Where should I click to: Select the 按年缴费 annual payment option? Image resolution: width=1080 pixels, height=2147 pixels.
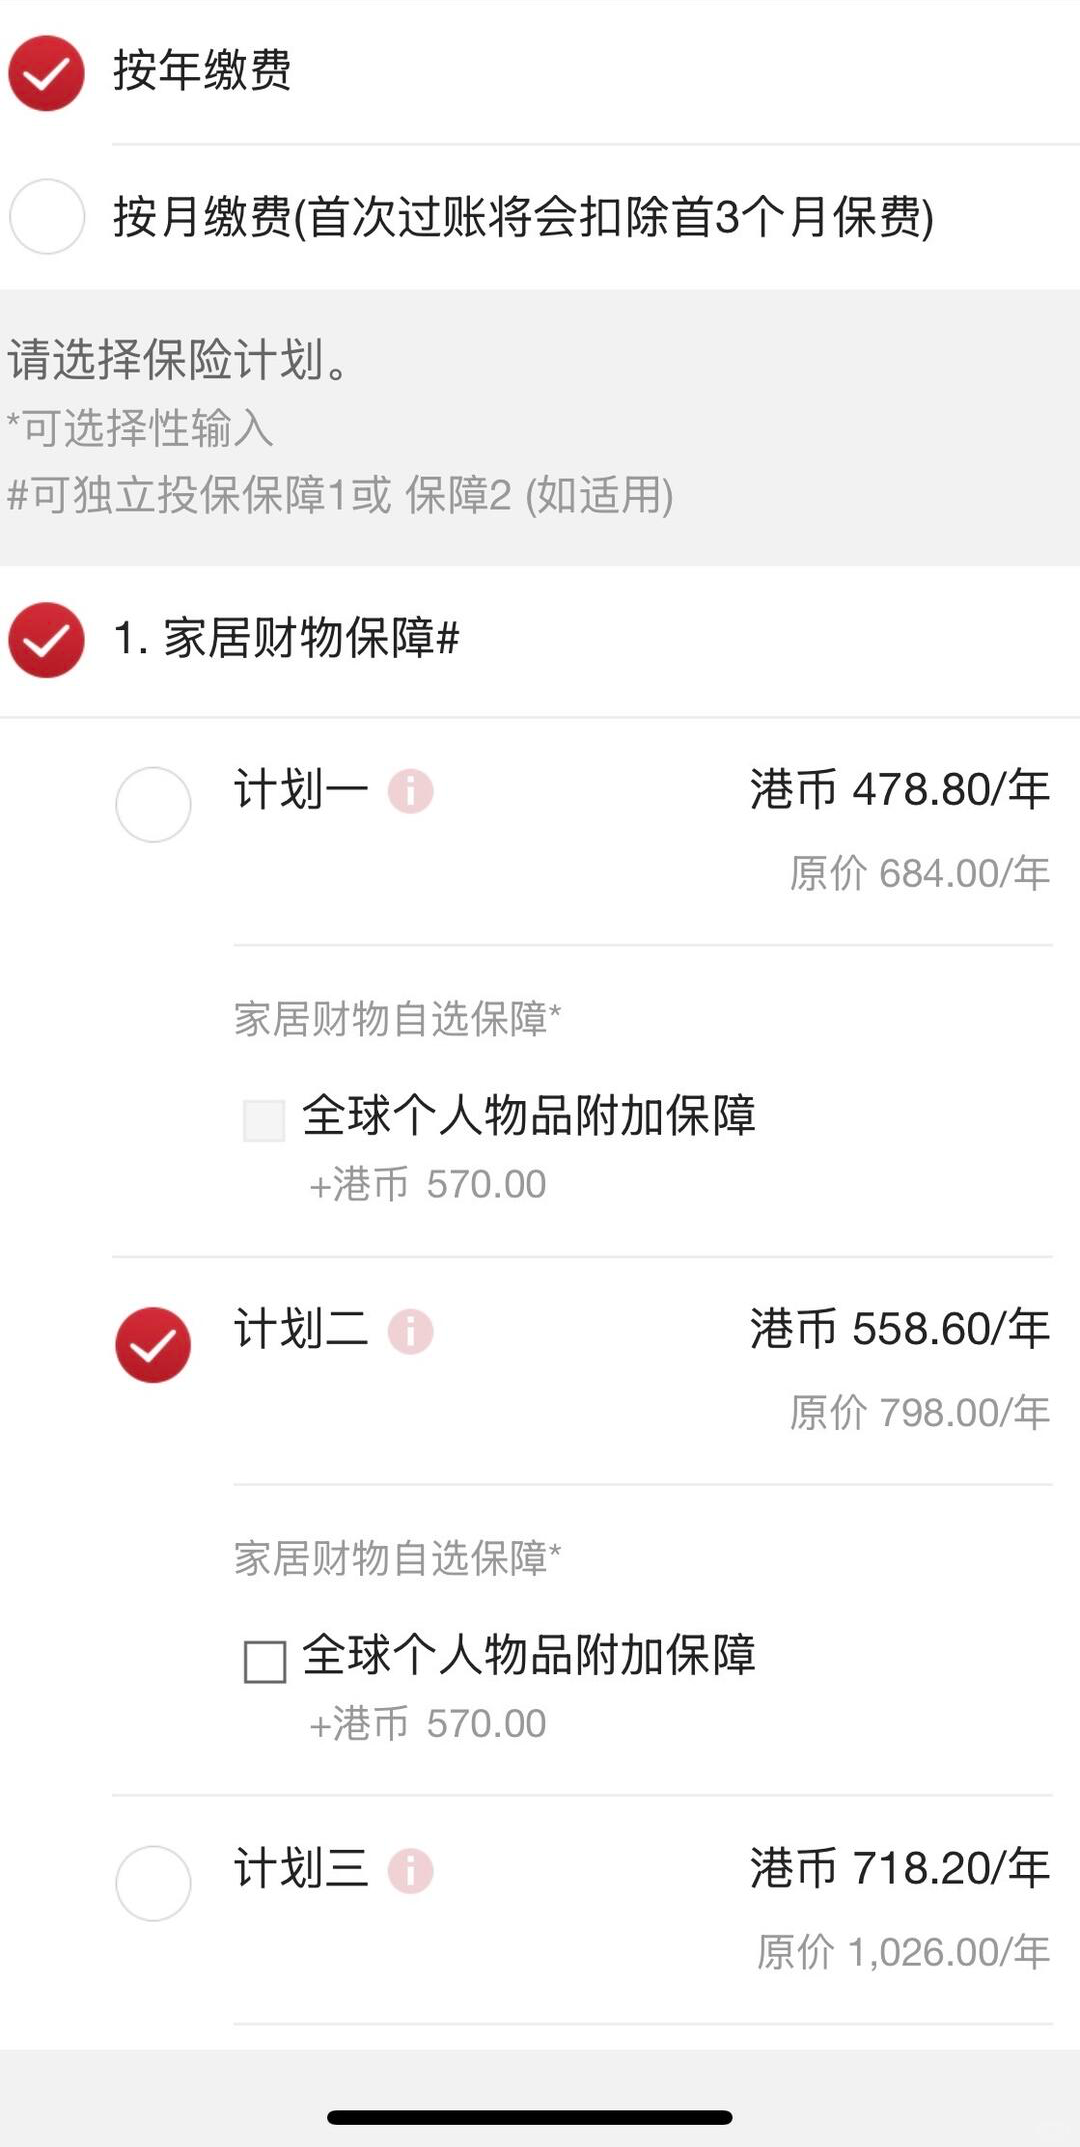[x=46, y=73]
